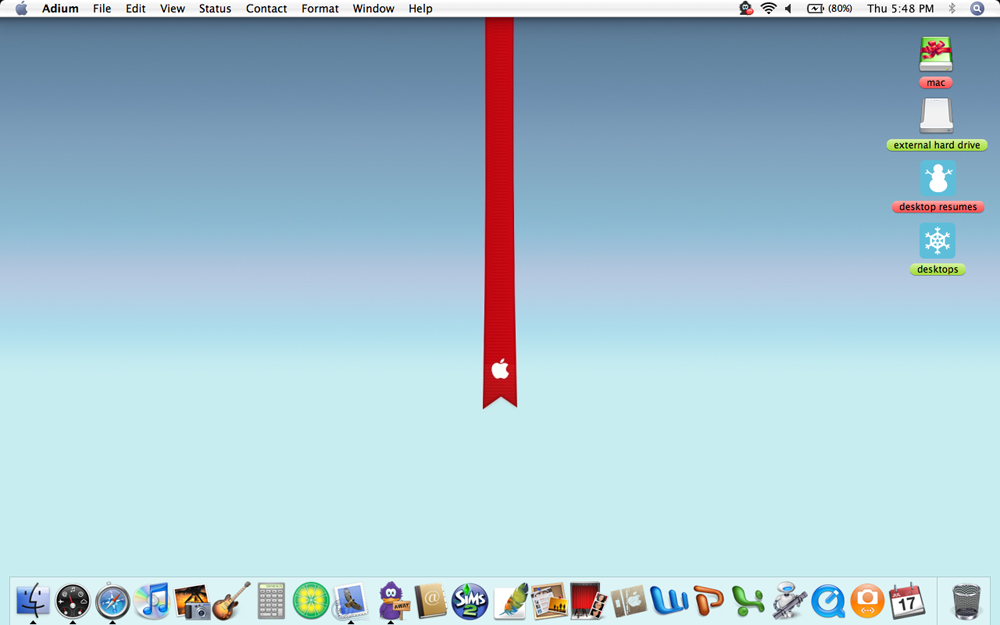Image resolution: width=1000 pixels, height=625 pixels.
Task: Launch Automator robot icon in dock
Action: [x=788, y=601]
